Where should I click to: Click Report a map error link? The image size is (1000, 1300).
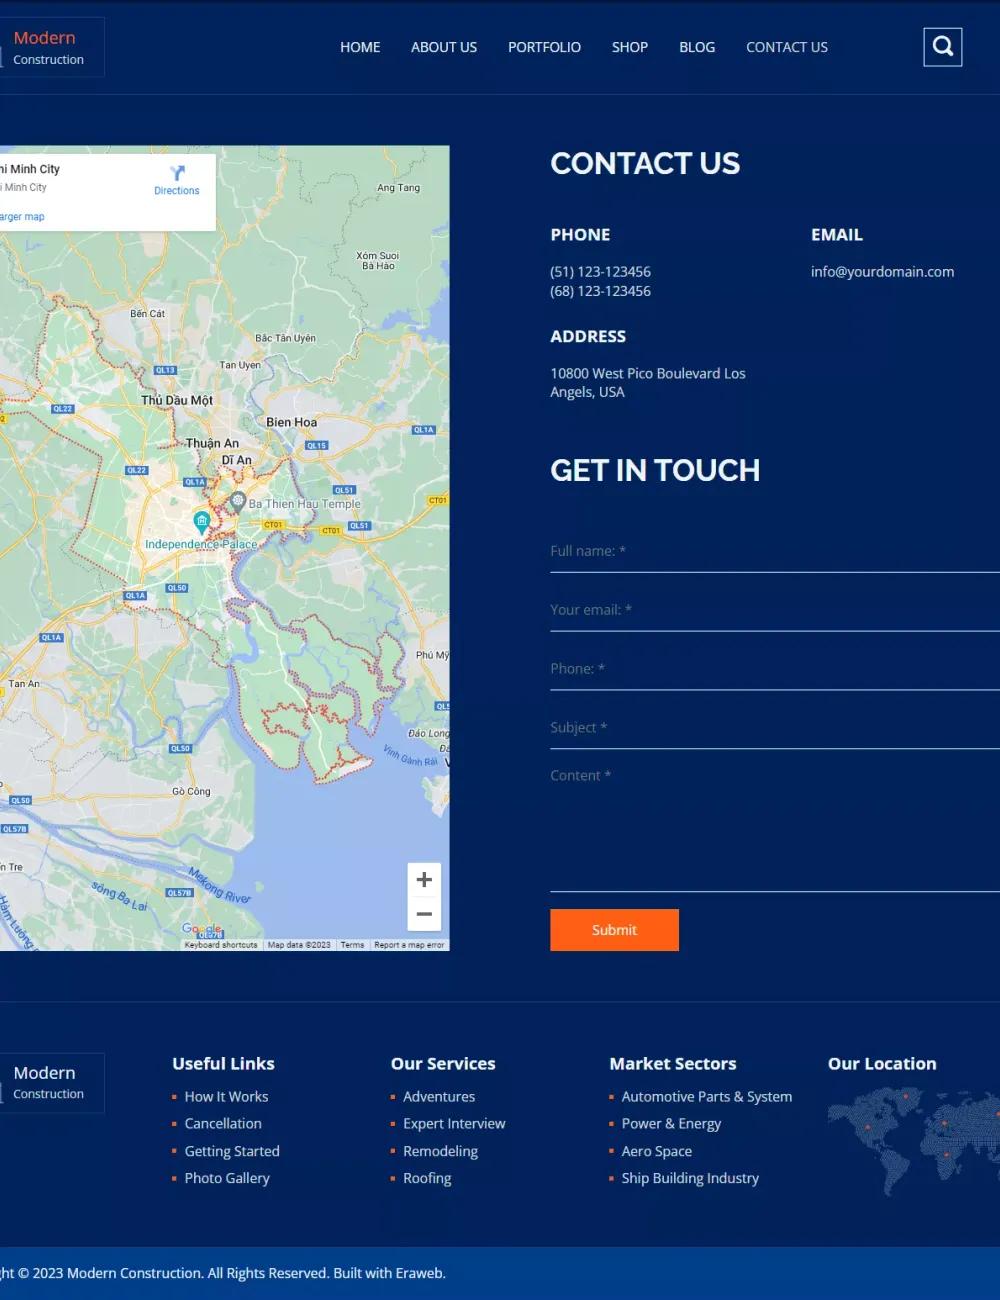coord(409,945)
